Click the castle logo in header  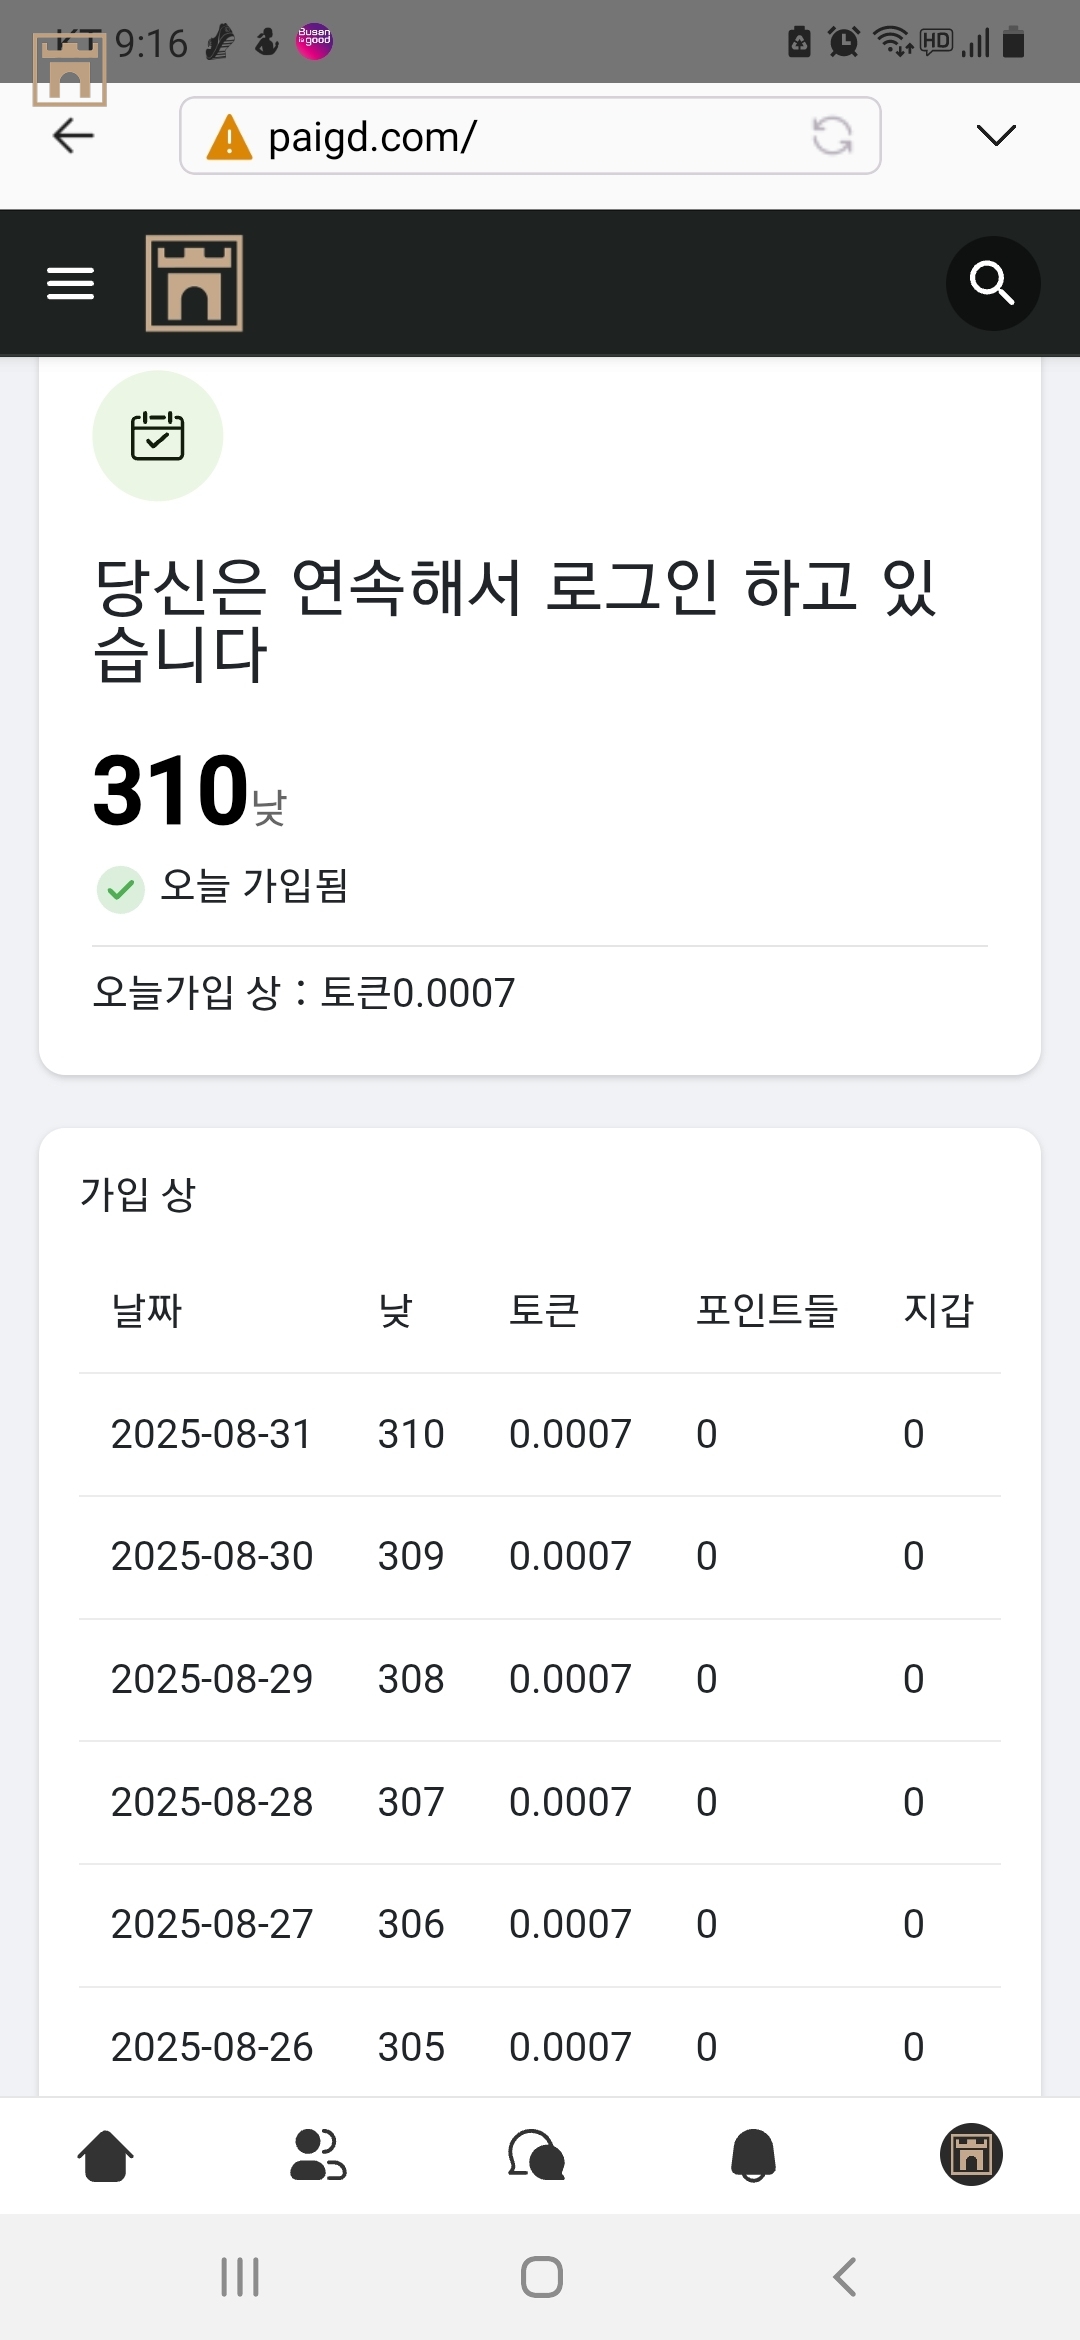click(x=194, y=283)
